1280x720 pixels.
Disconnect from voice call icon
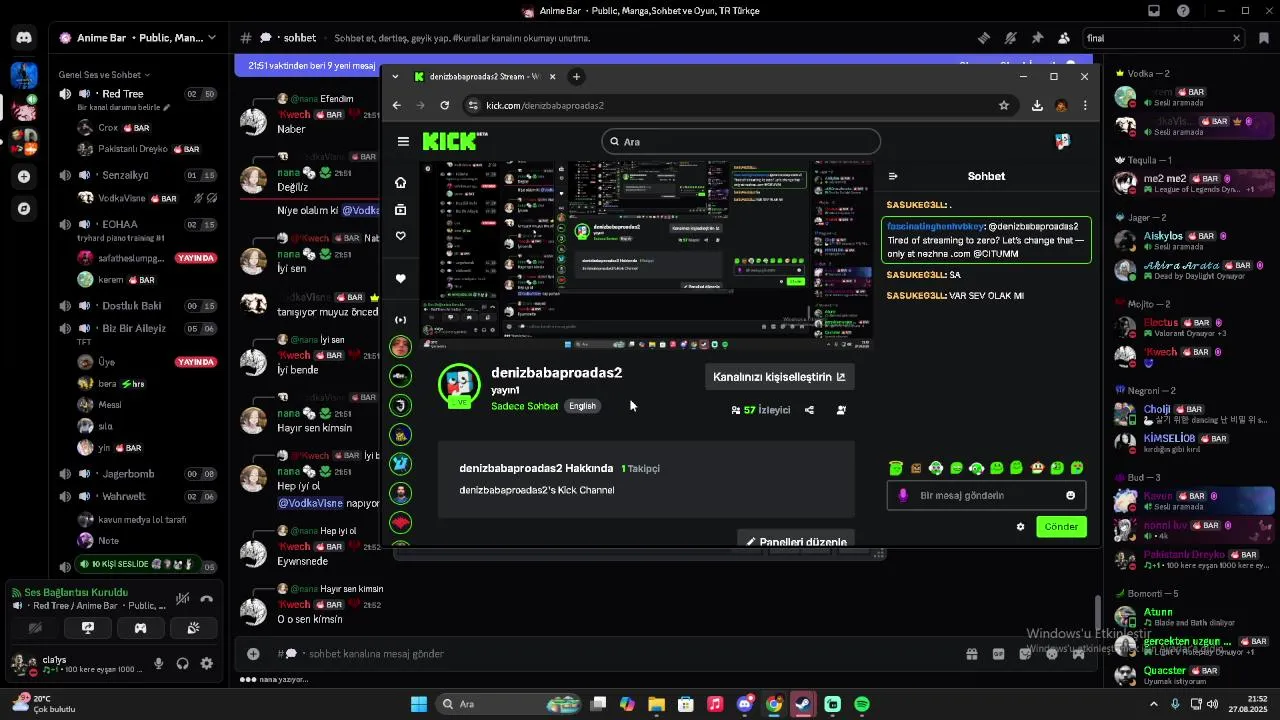click(207, 599)
